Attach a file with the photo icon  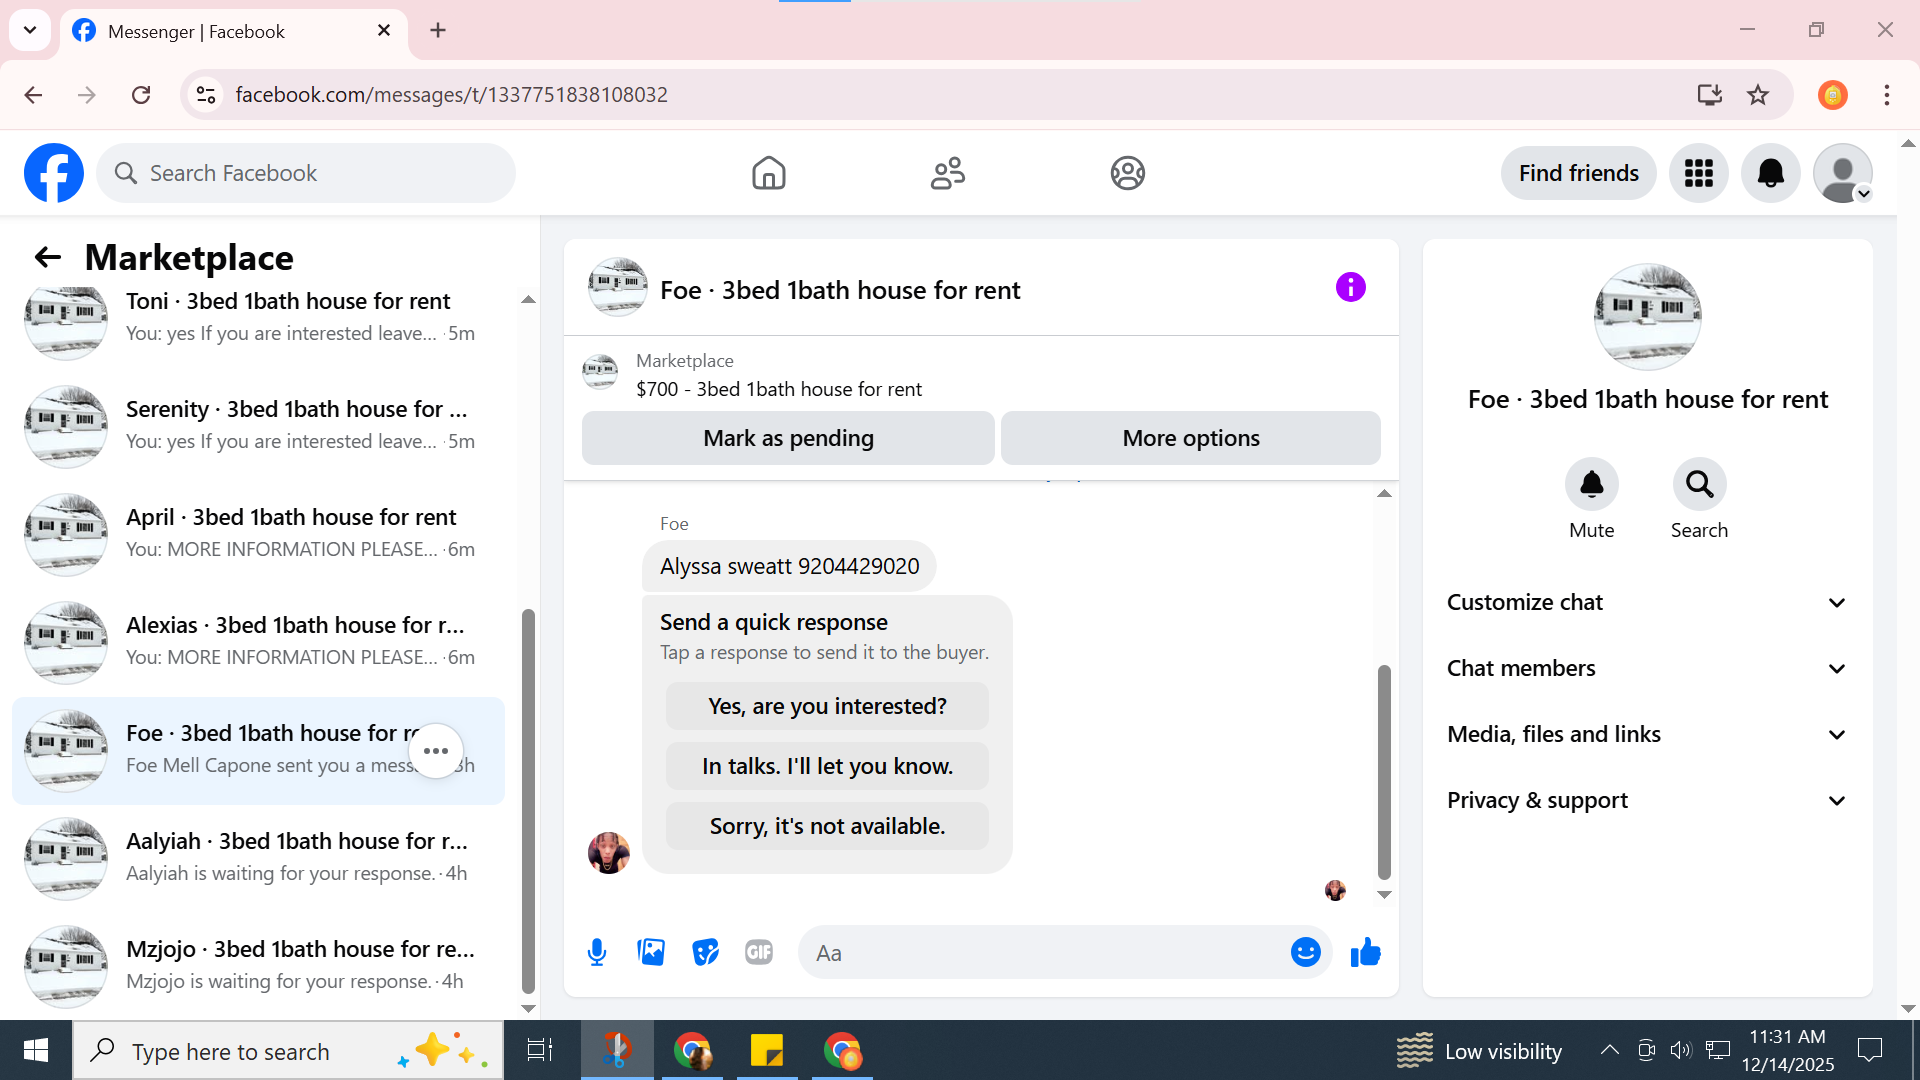651,953
